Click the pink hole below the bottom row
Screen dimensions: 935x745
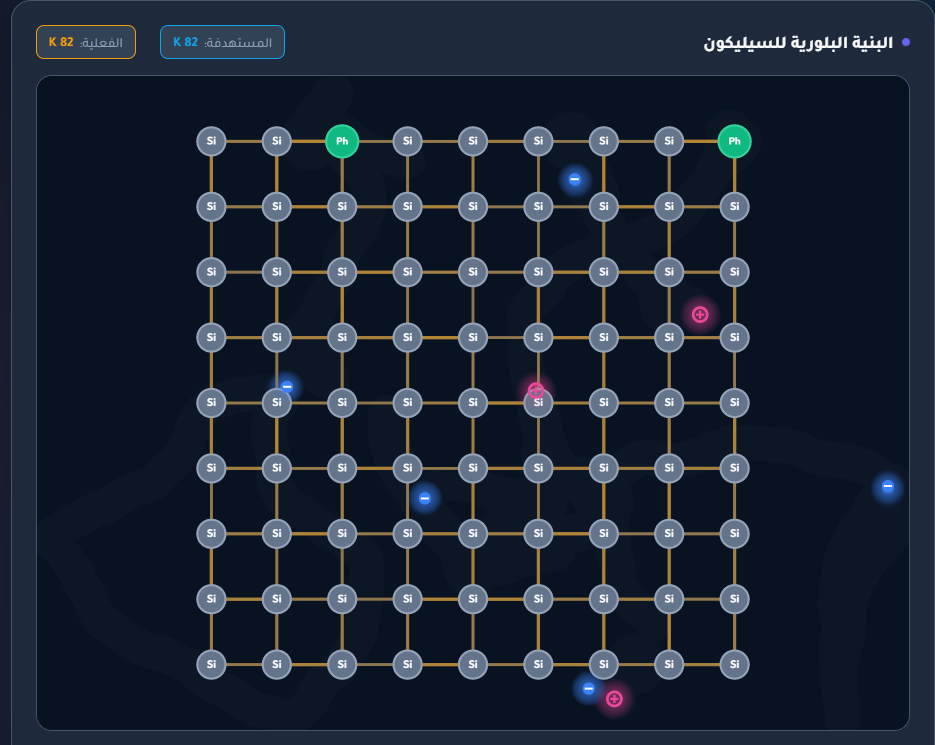click(x=614, y=699)
